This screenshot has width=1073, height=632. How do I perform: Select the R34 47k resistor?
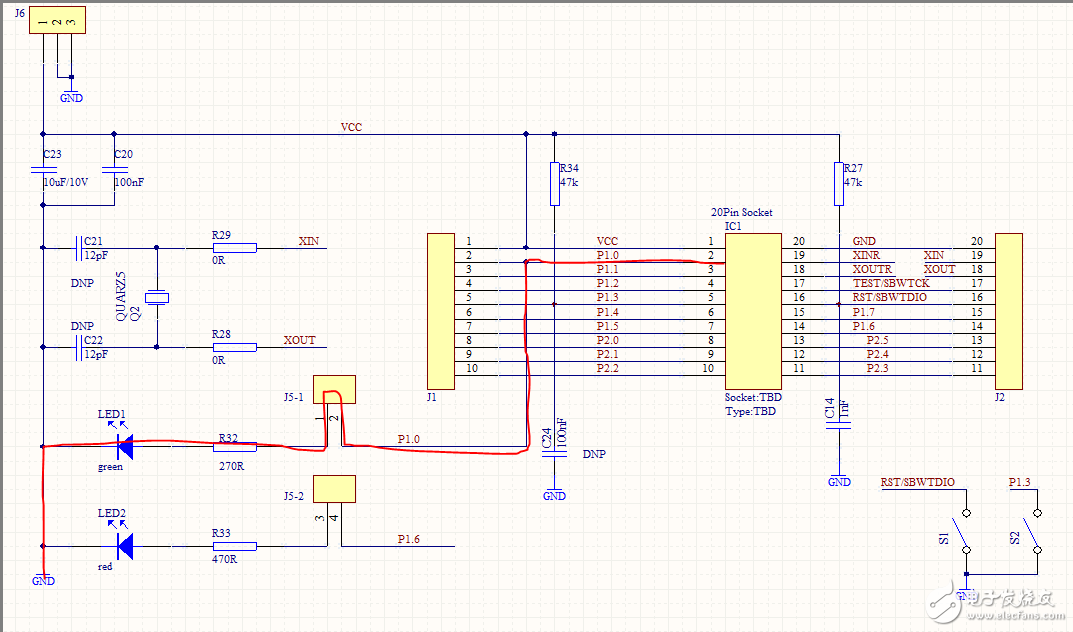[x=554, y=184]
